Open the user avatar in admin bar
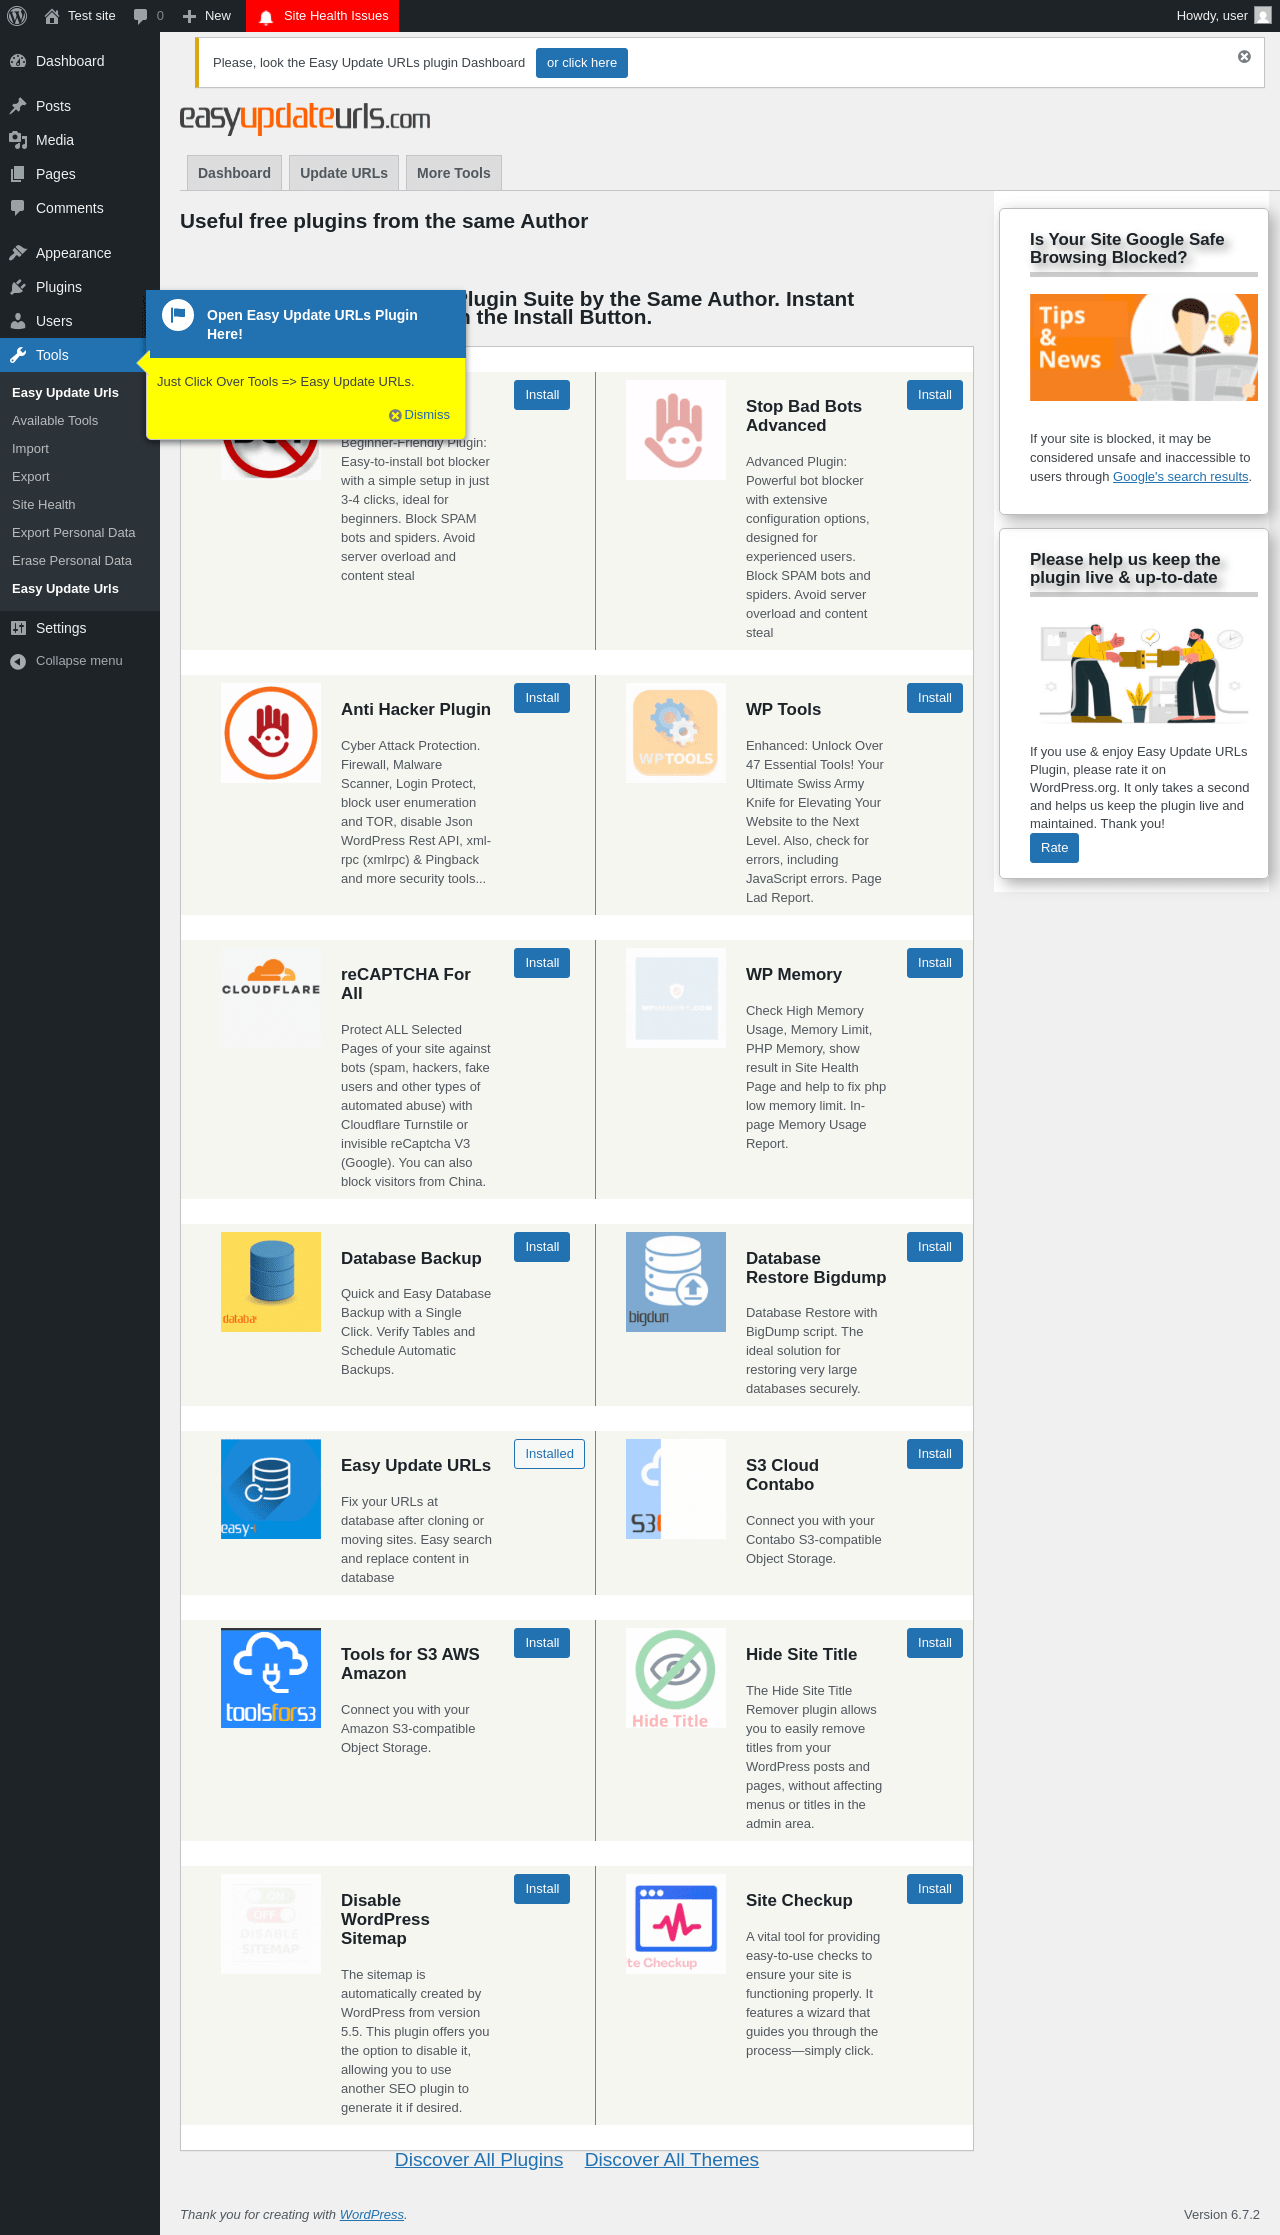The image size is (1280, 2235). point(1263,16)
